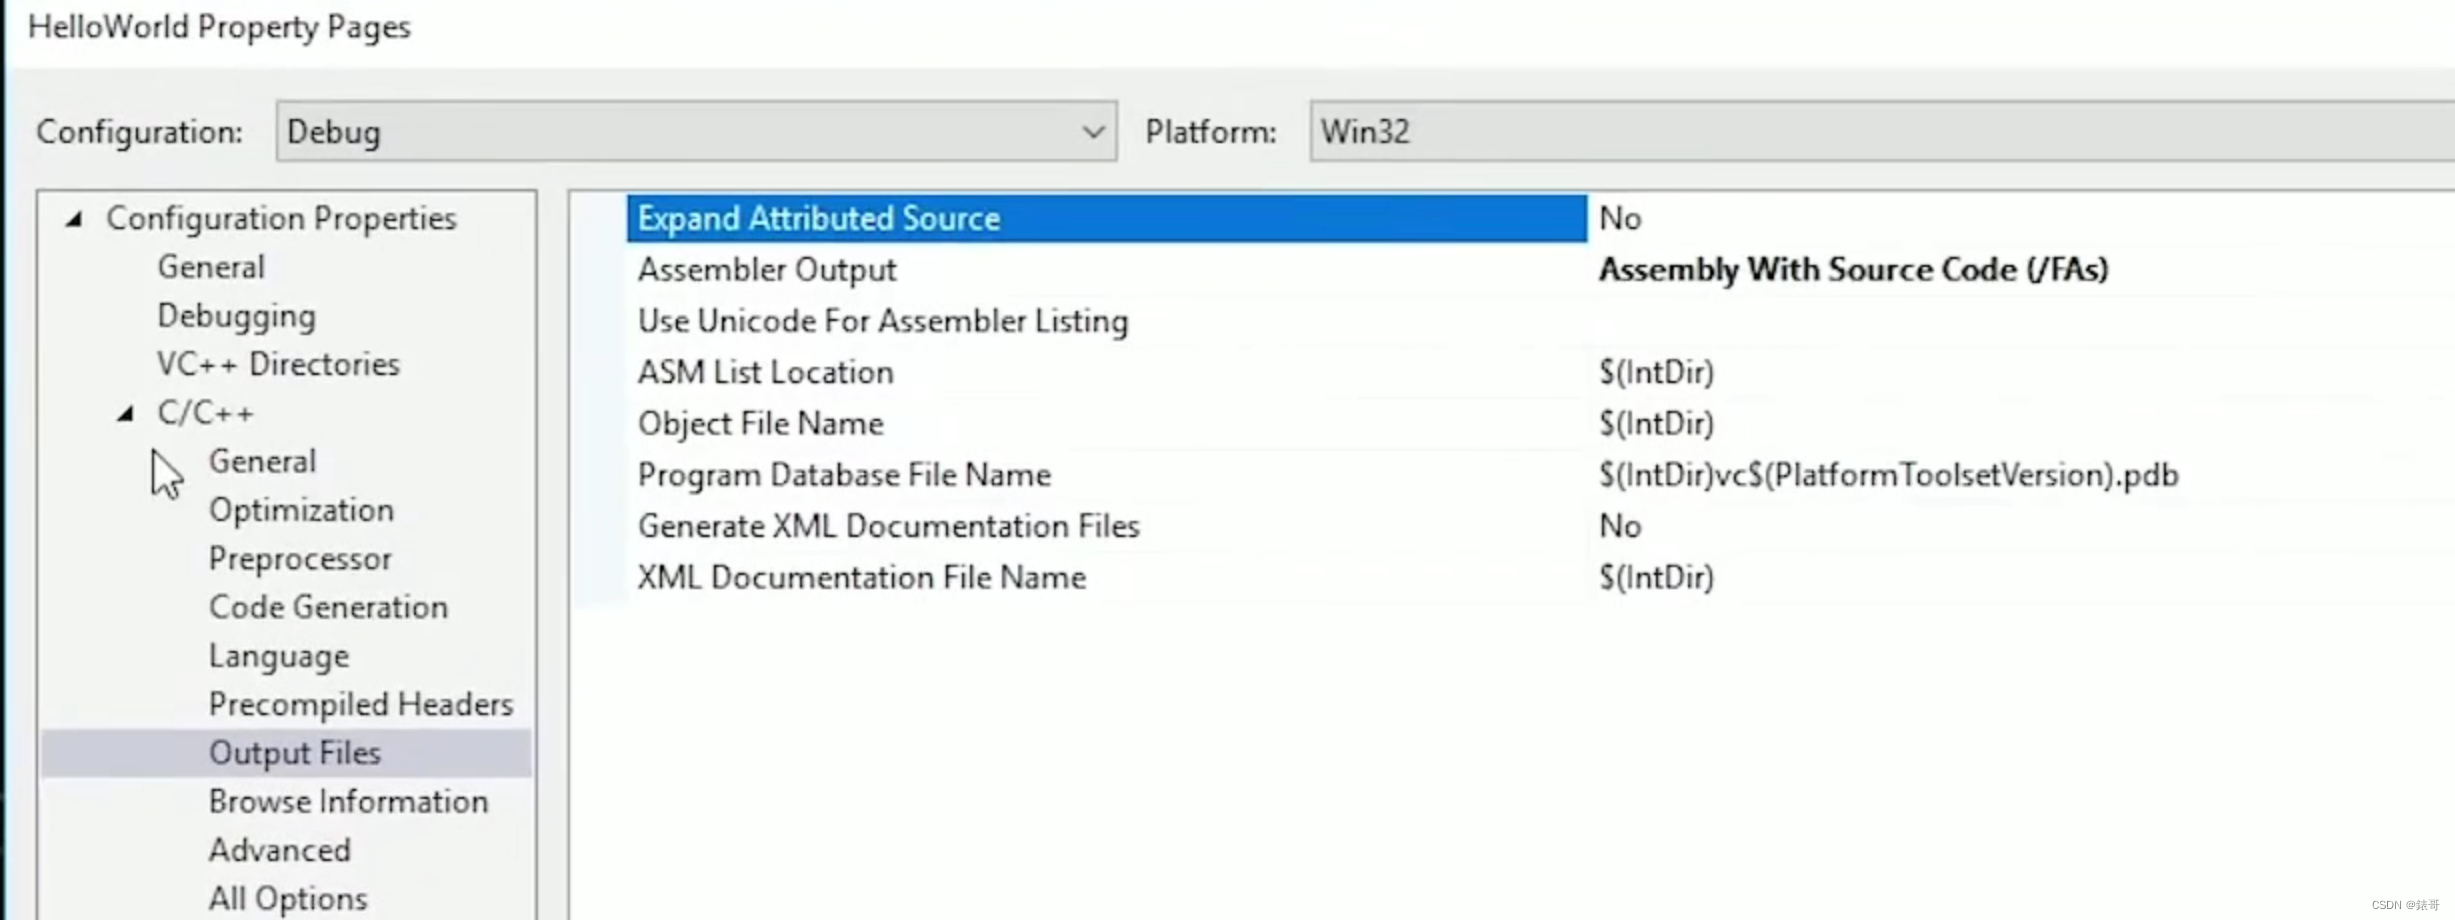Select the Optimization tree item

point(301,510)
